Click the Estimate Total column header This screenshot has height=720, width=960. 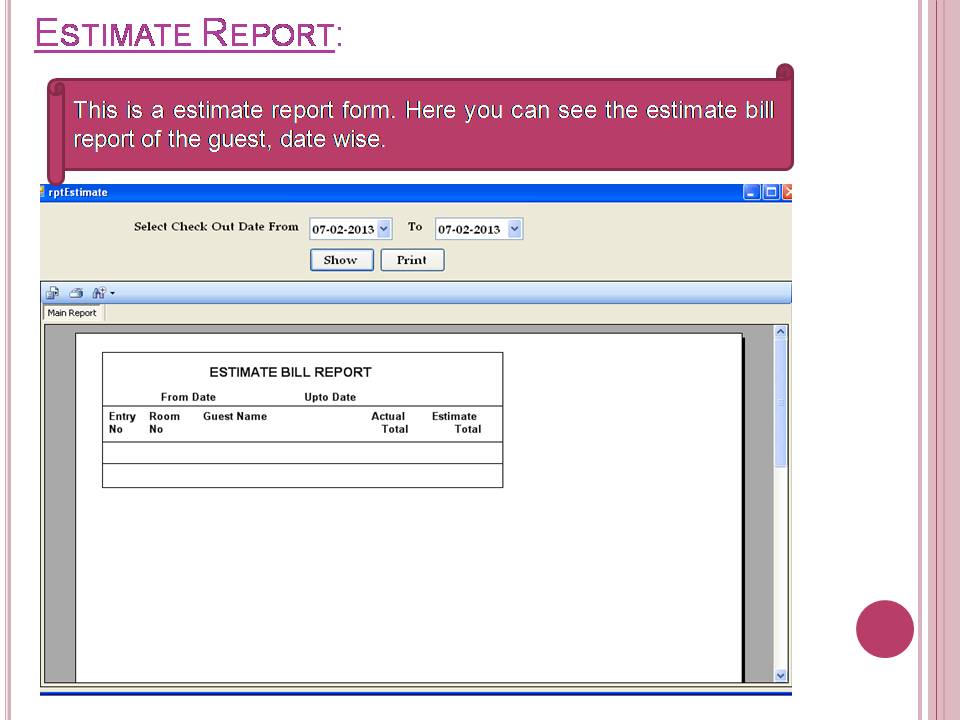click(x=456, y=422)
